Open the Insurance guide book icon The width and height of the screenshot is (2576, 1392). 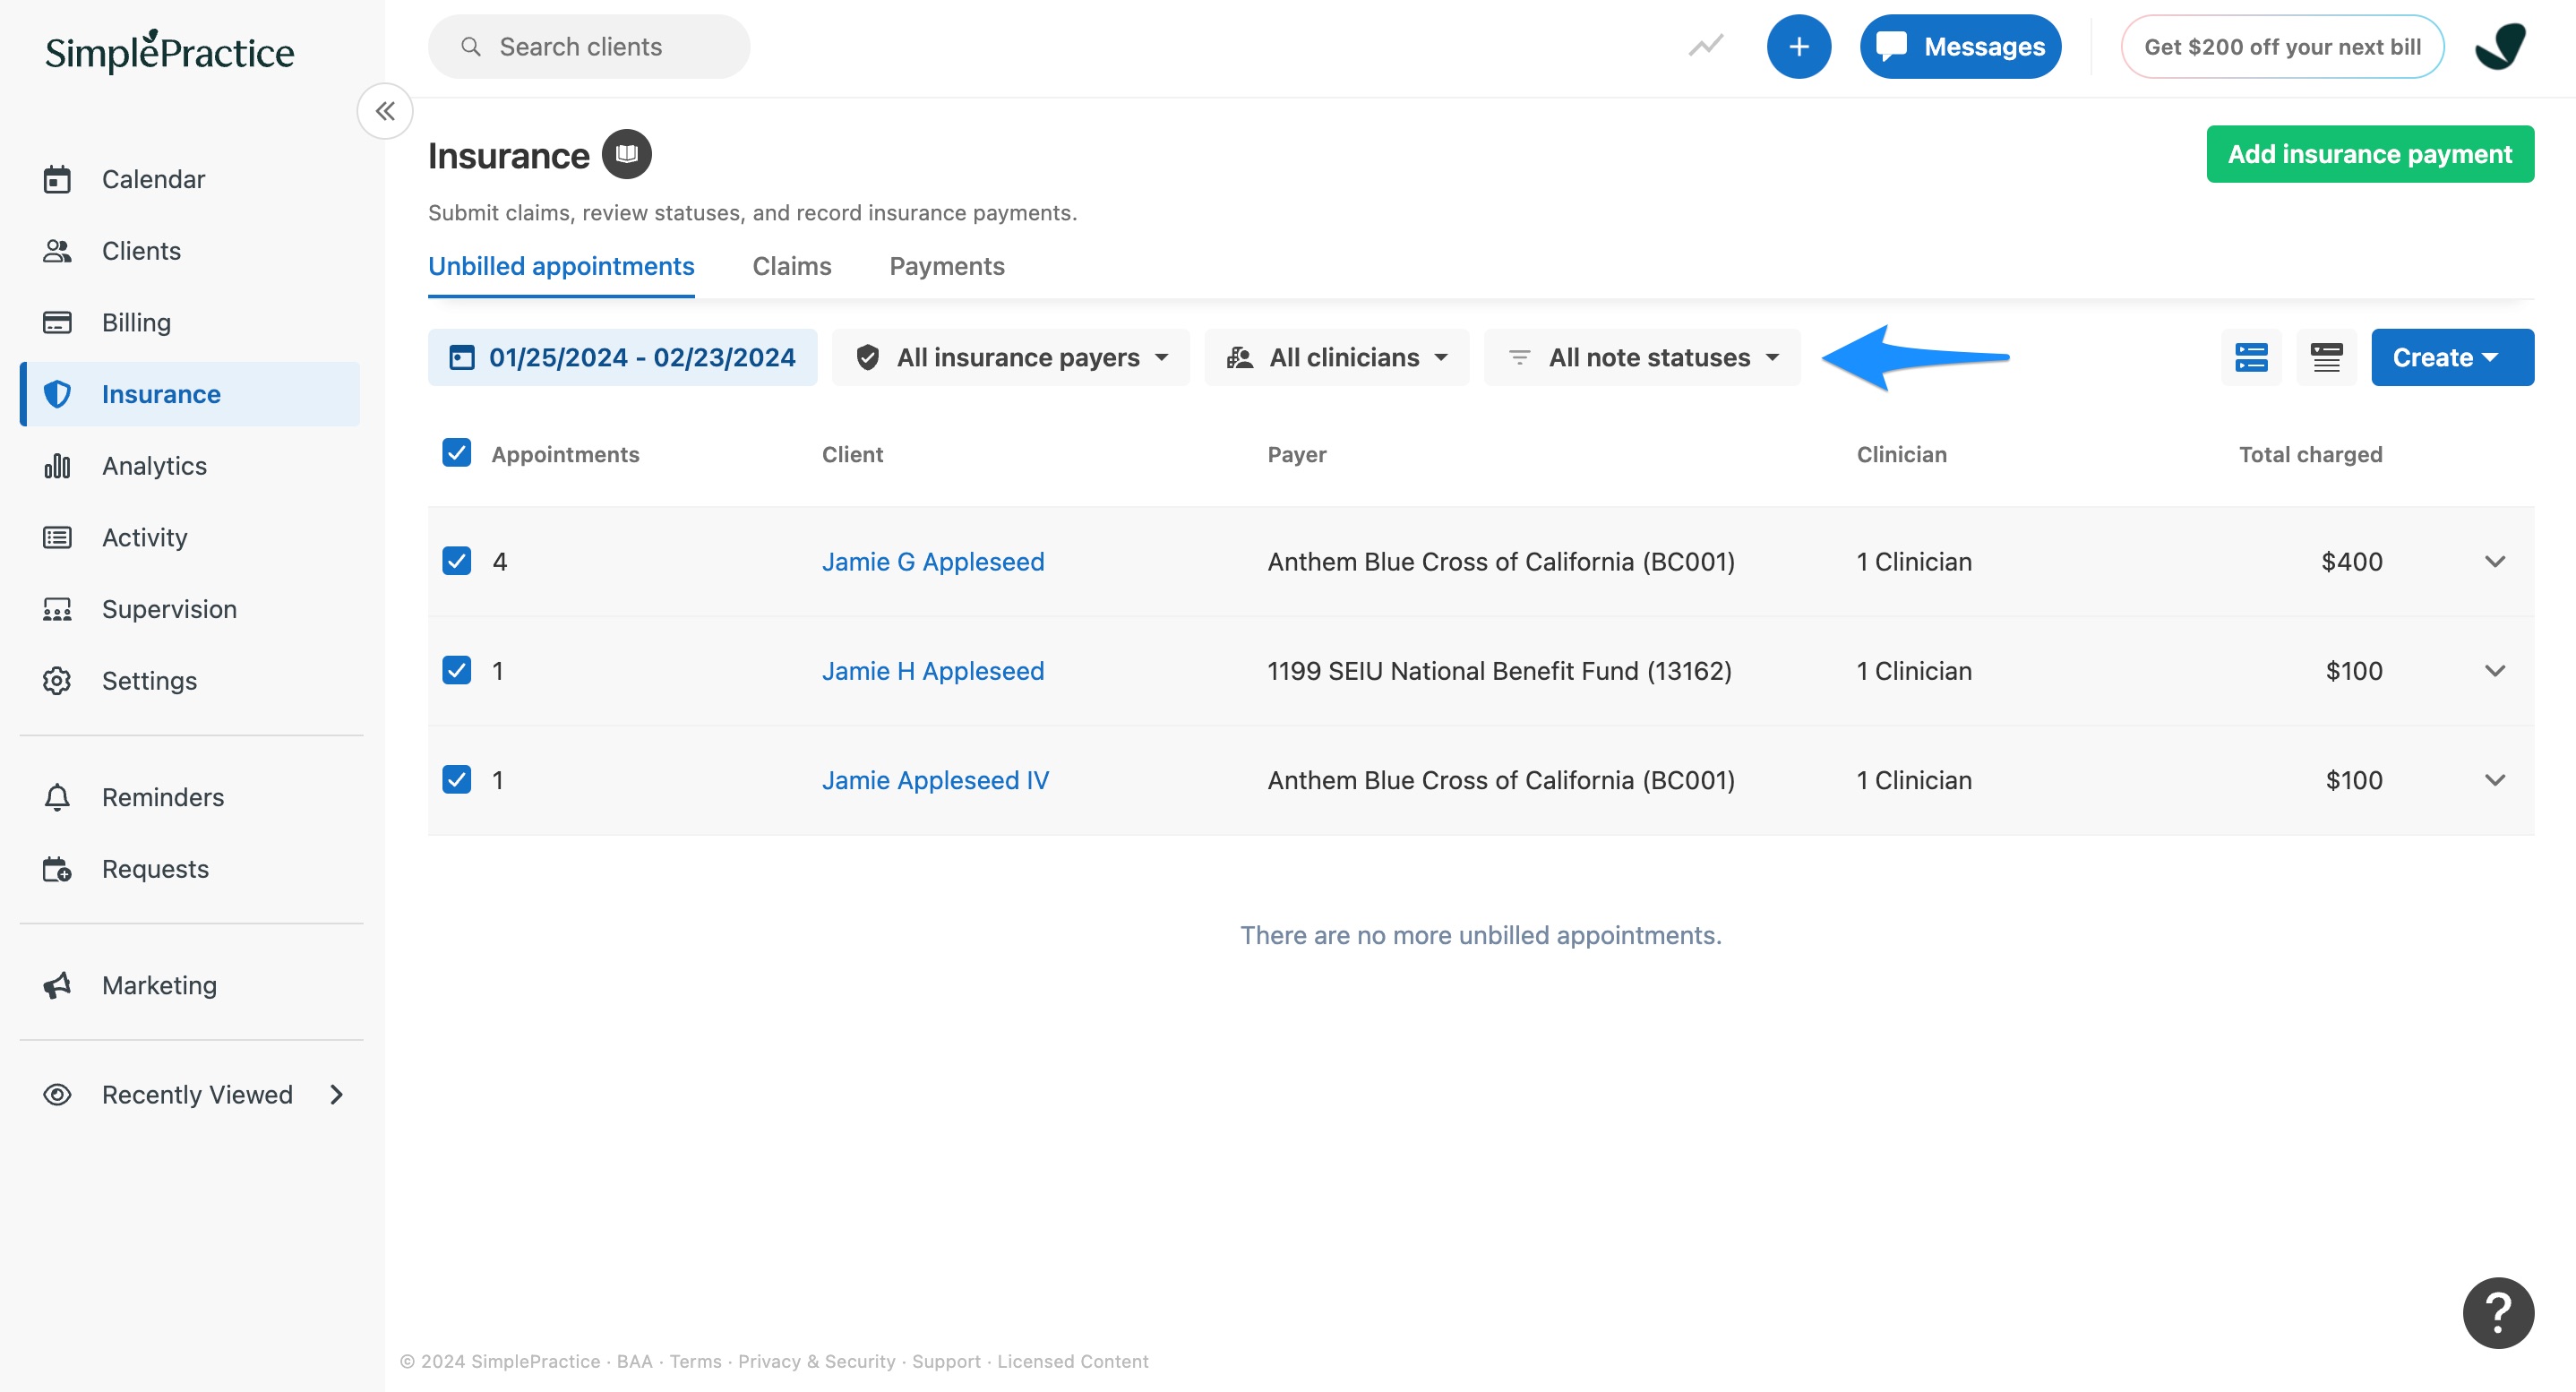[627, 154]
